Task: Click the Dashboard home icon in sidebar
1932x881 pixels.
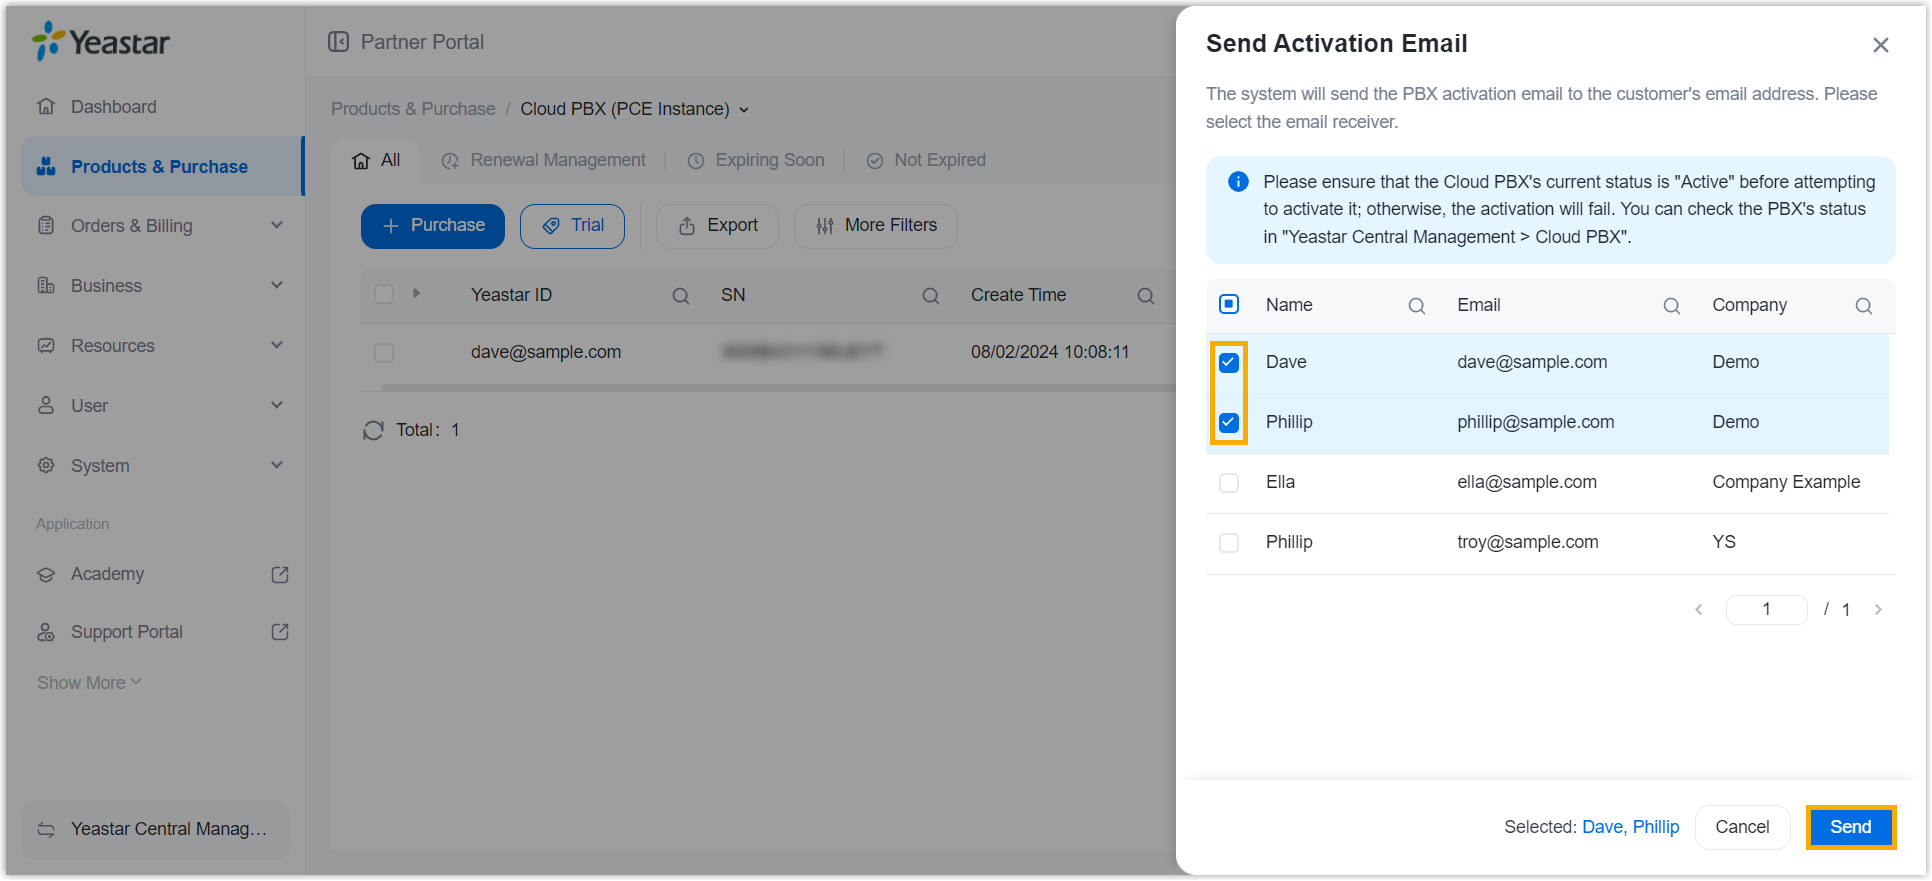Action: coord(46,107)
